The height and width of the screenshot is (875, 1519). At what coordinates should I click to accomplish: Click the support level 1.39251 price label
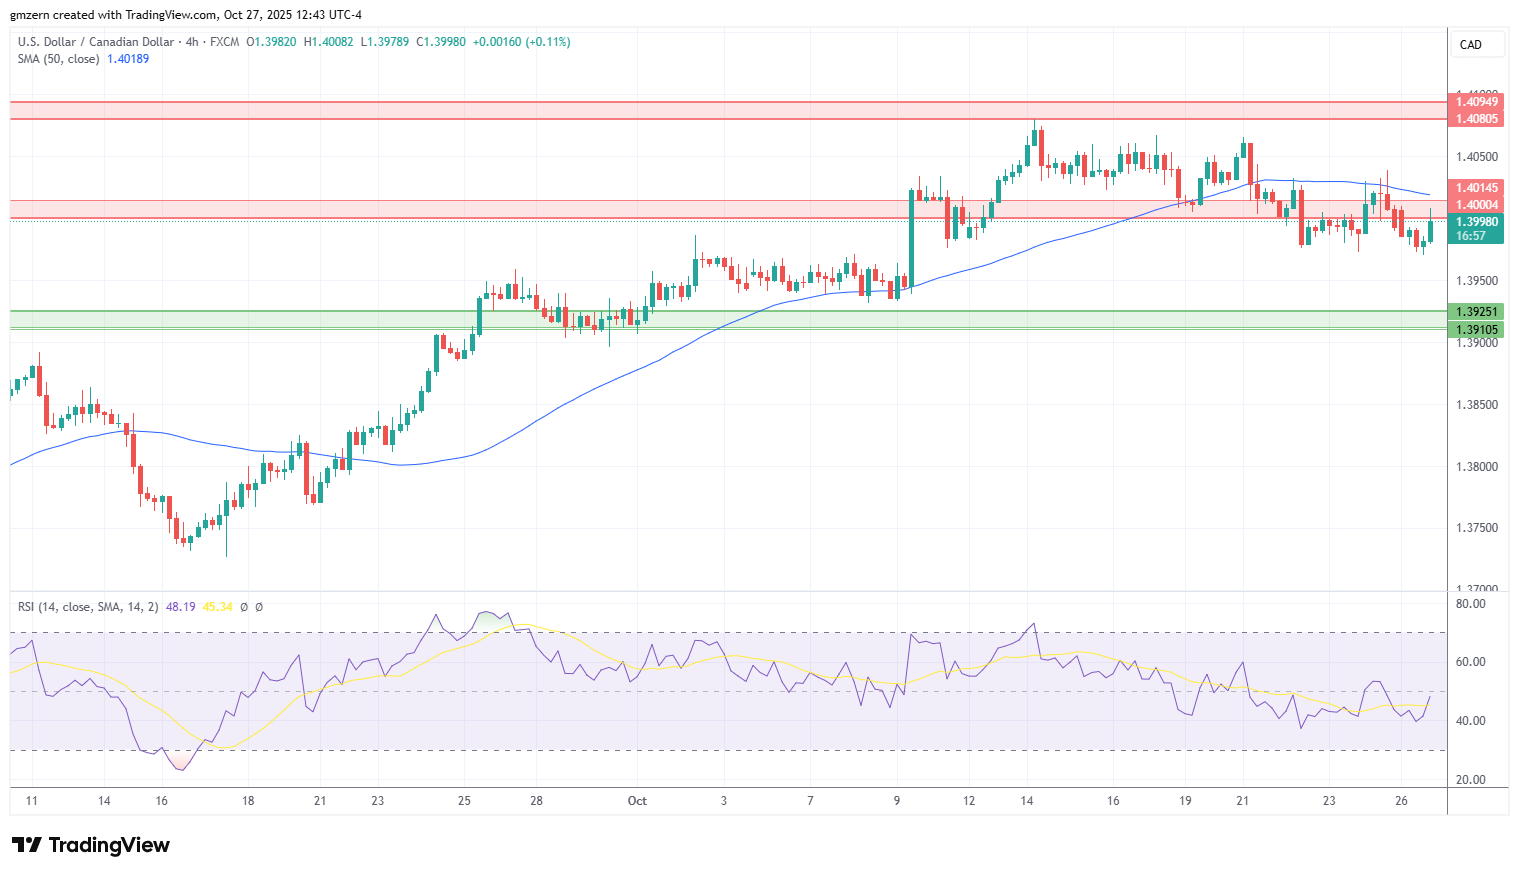tap(1477, 312)
